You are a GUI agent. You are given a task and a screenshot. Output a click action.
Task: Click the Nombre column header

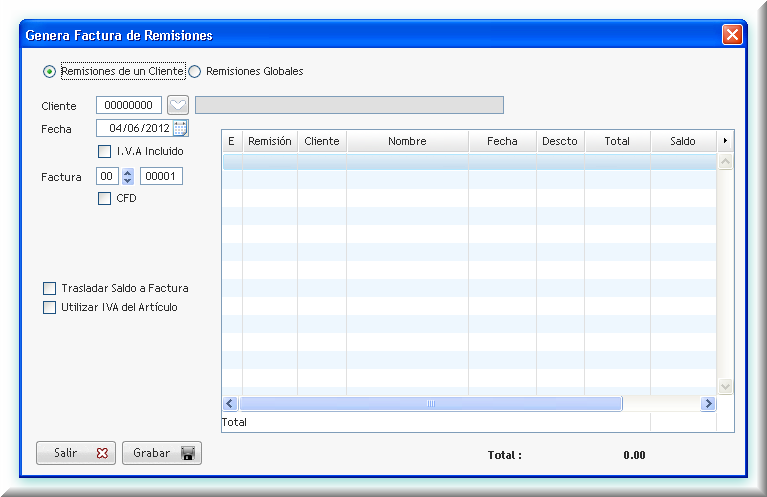tap(407, 141)
